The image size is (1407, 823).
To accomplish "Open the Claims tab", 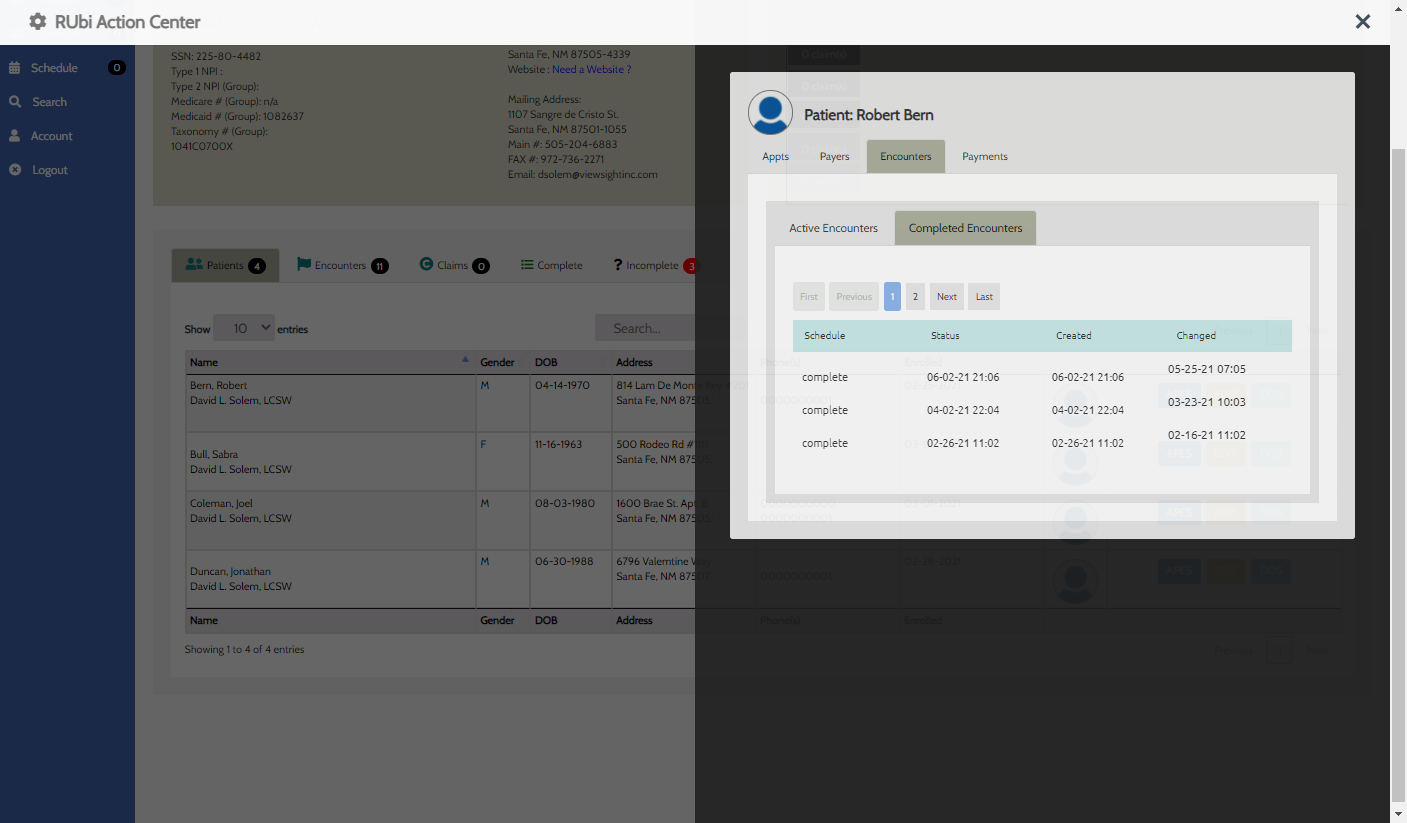I will coord(453,266).
